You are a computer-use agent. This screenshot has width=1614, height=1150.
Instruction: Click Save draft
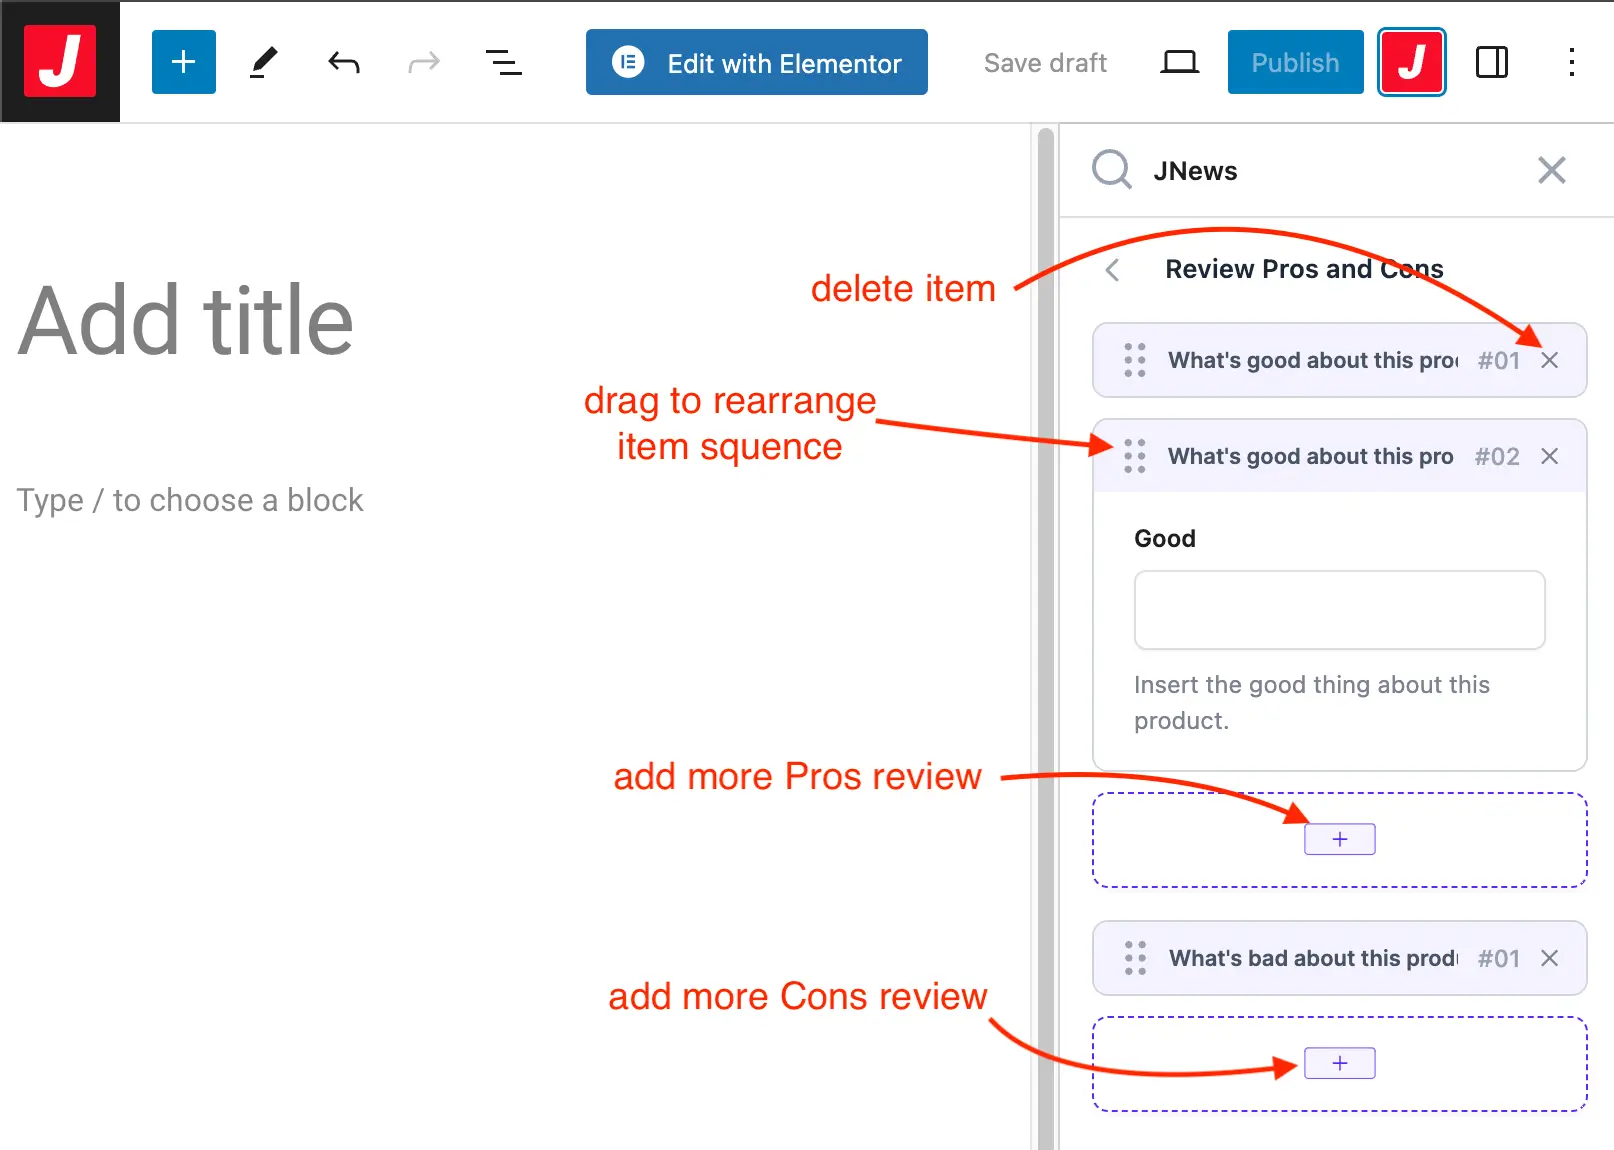tap(1045, 62)
